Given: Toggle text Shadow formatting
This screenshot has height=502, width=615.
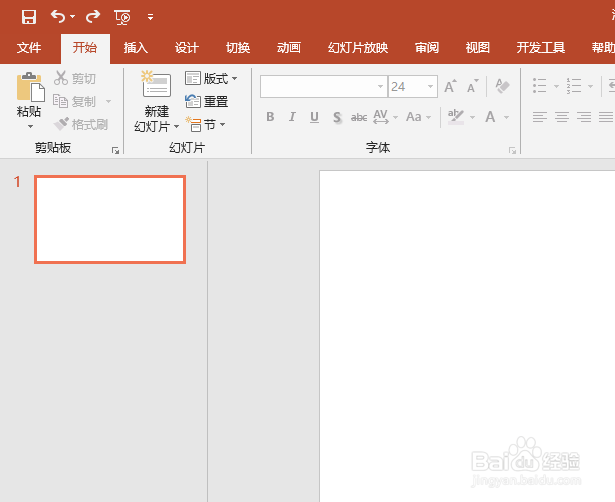Looking at the screenshot, I should click(337, 117).
